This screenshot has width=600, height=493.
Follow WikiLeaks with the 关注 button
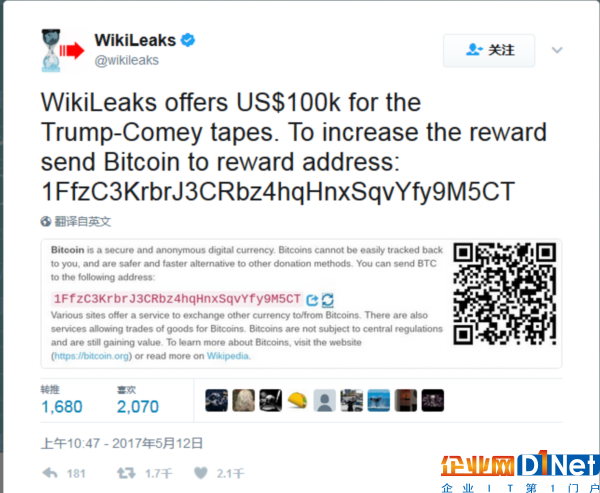click(x=489, y=50)
